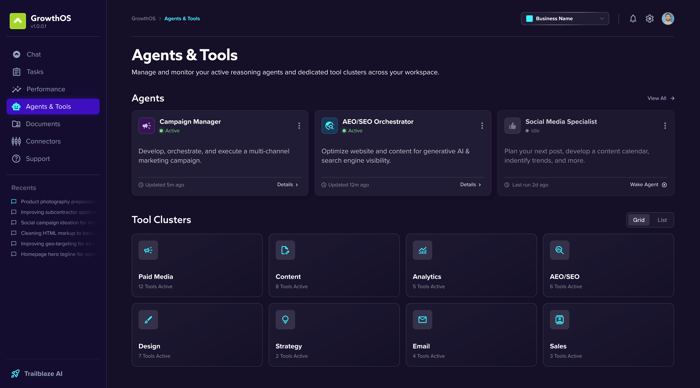This screenshot has height=388, width=700.
Task: Click '2 Tools Active' under Strategy
Action: 292,356
